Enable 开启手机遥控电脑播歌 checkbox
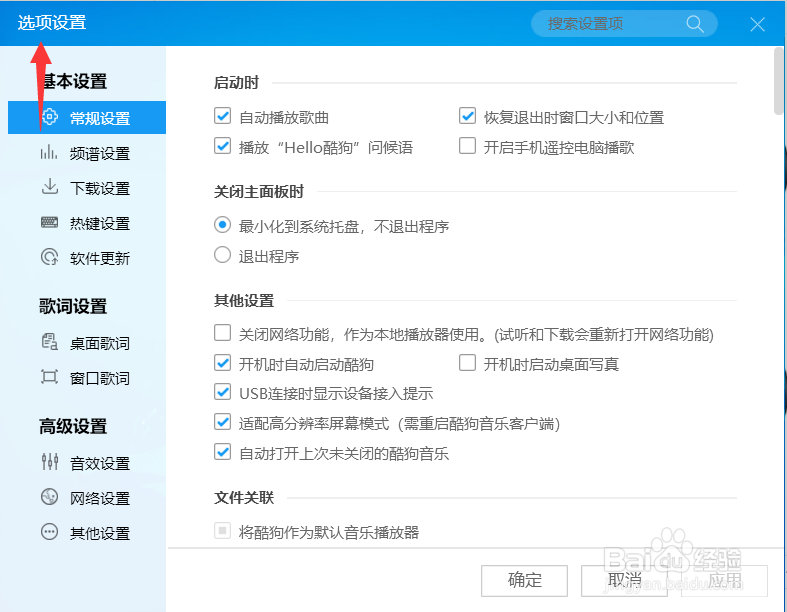This screenshot has height=612, width=787. pyautogui.click(x=467, y=146)
